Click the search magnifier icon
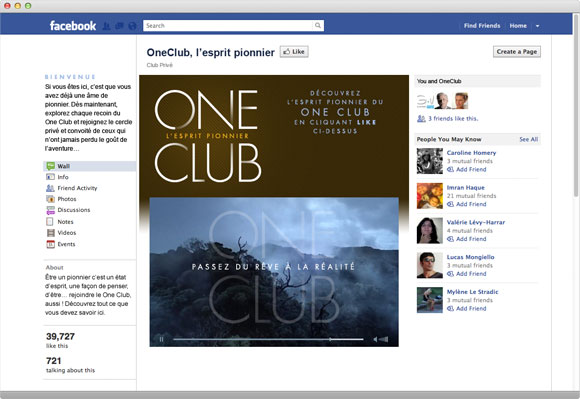 point(318,26)
